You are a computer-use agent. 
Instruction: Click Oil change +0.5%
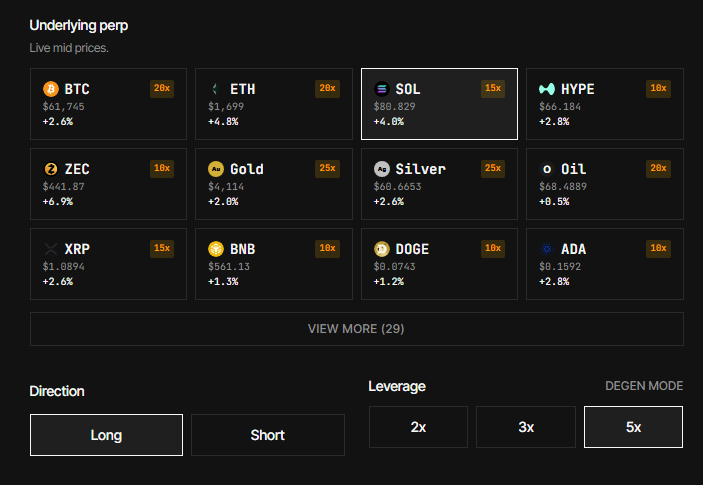pyautogui.click(x=554, y=202)
